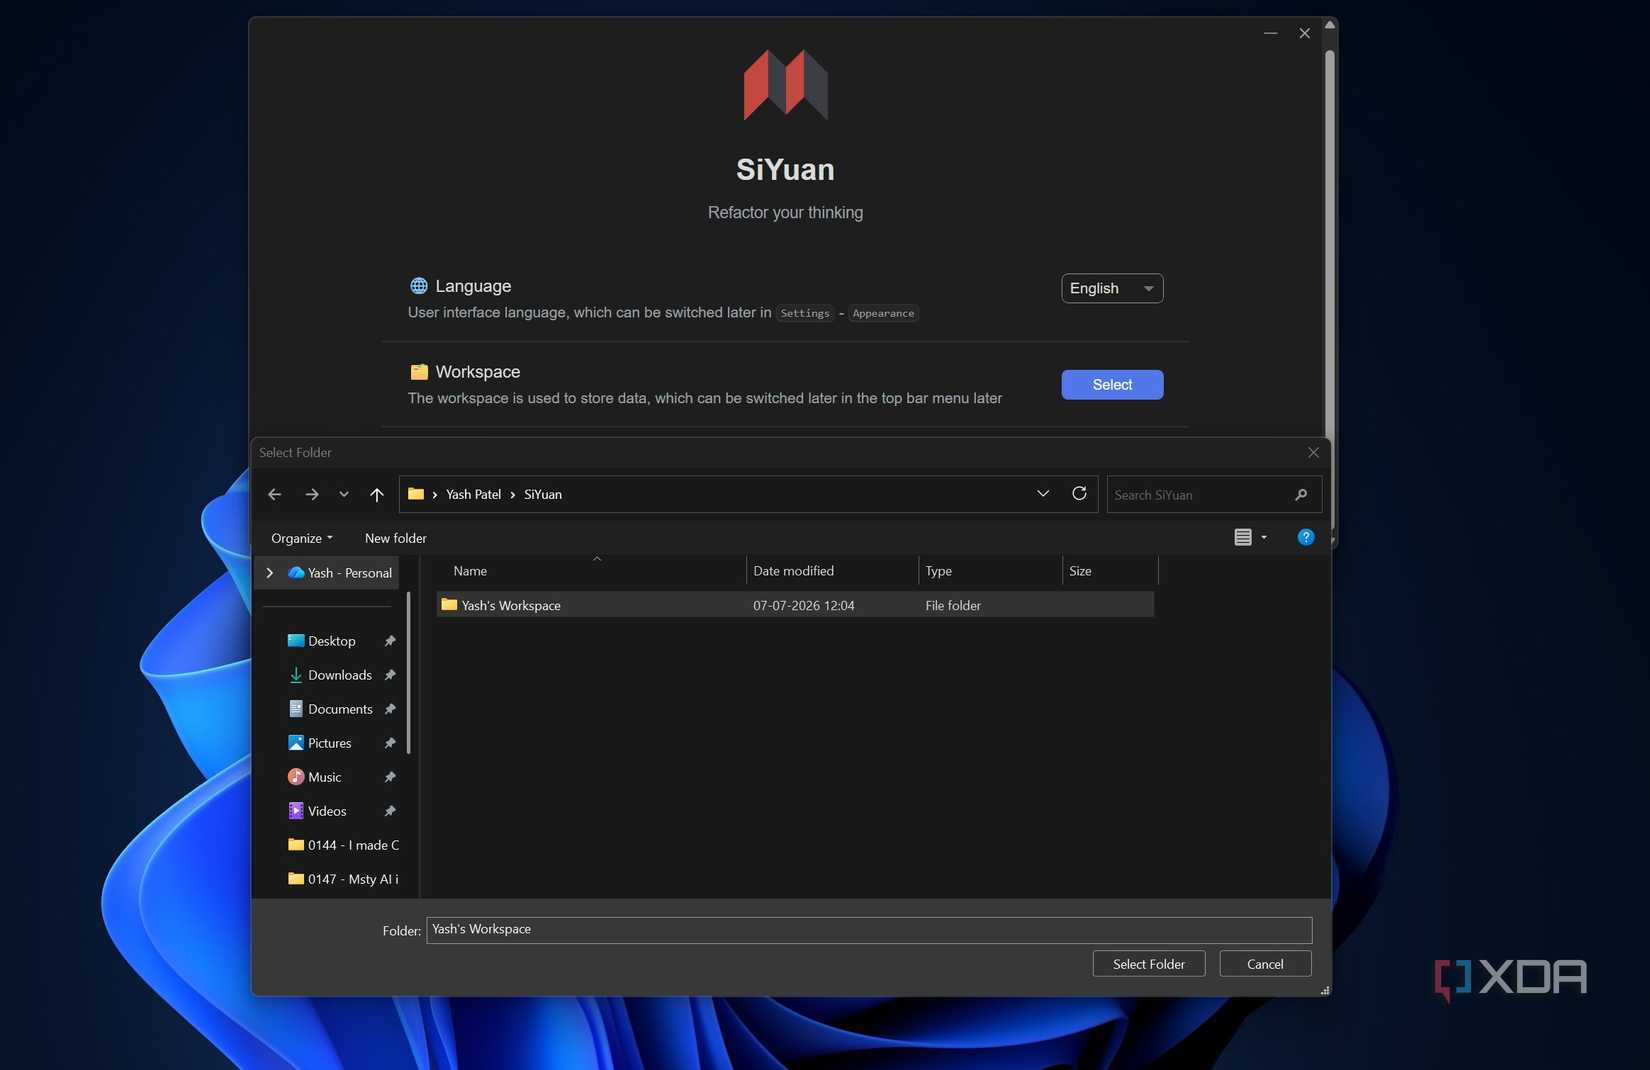
Task: Open the English language dropdown in SiYuan
Action: 1112,288
